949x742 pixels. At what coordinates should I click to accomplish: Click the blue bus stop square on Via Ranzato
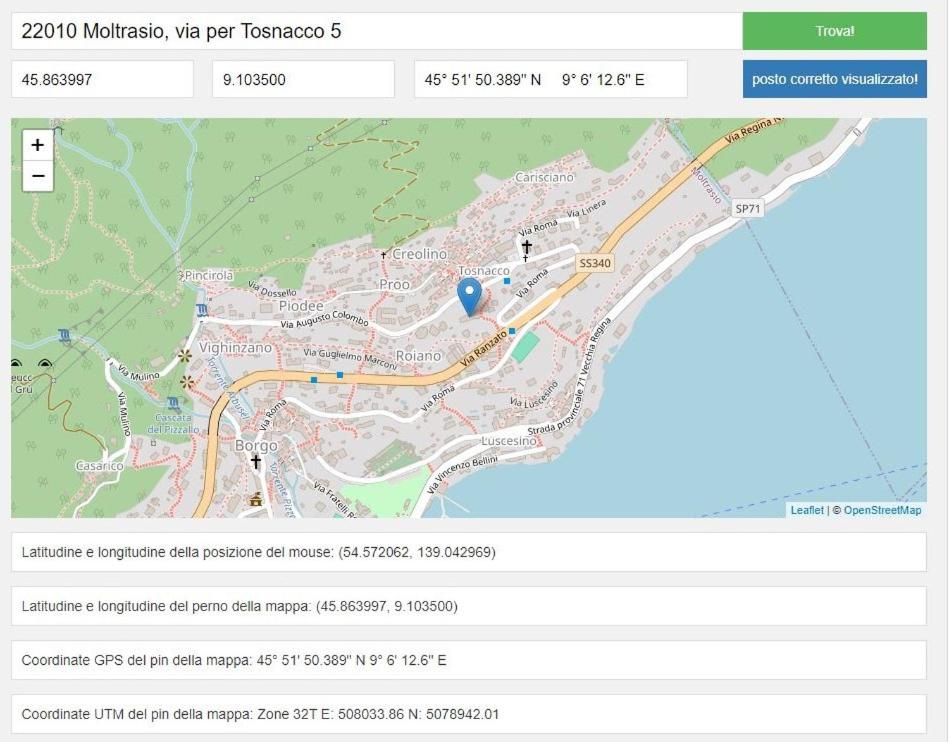pyautogui.click(x=512, y=331)
